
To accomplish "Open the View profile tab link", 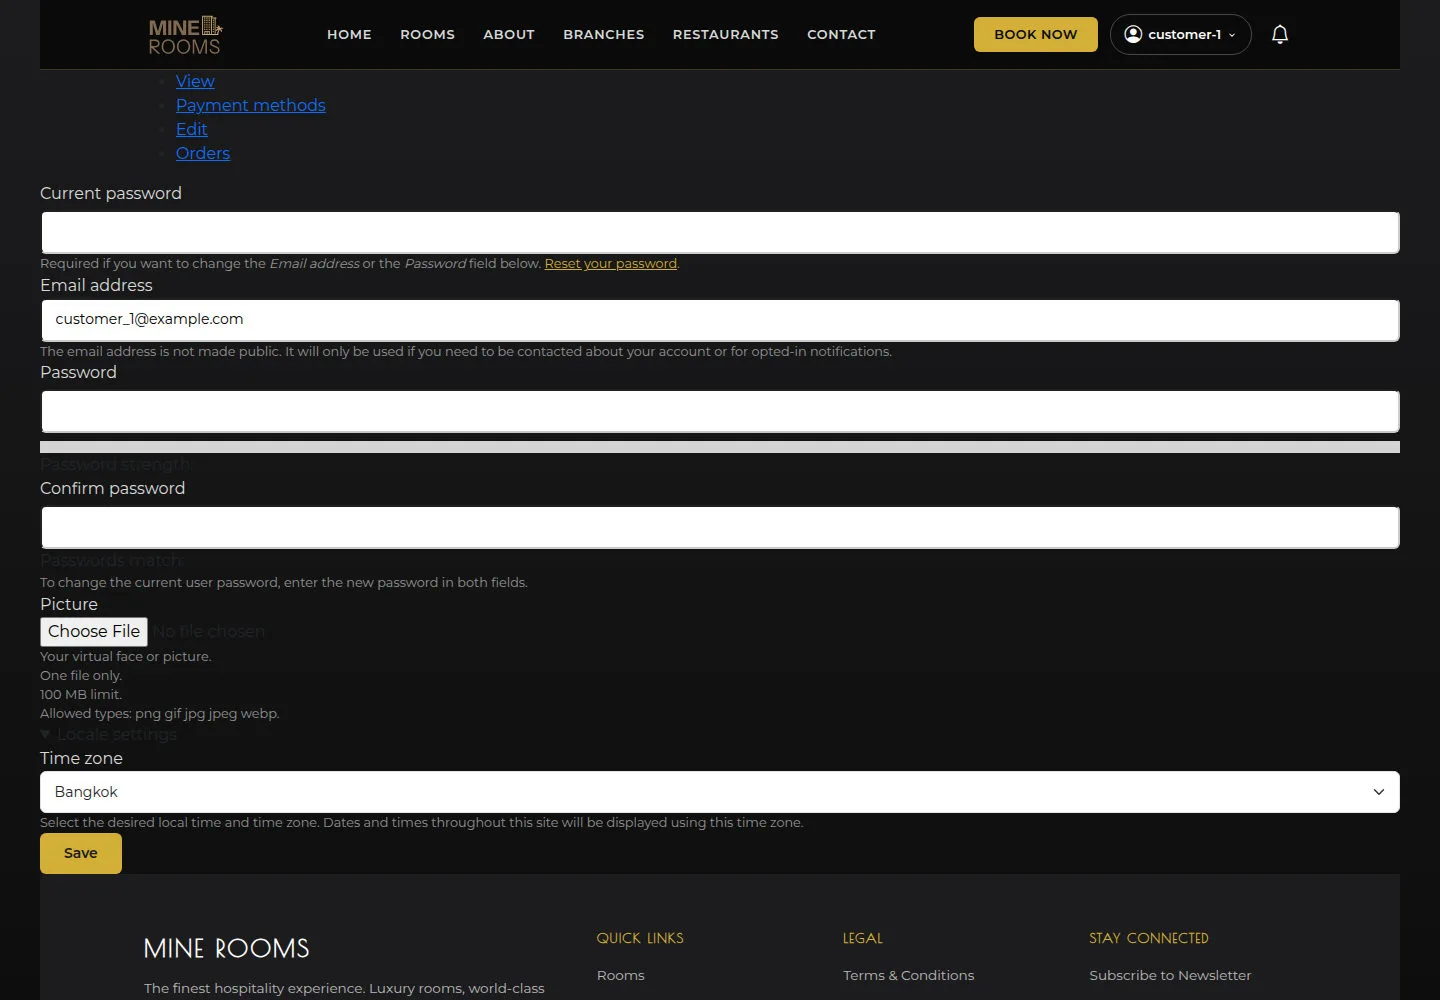I will [x=195, y=82].
